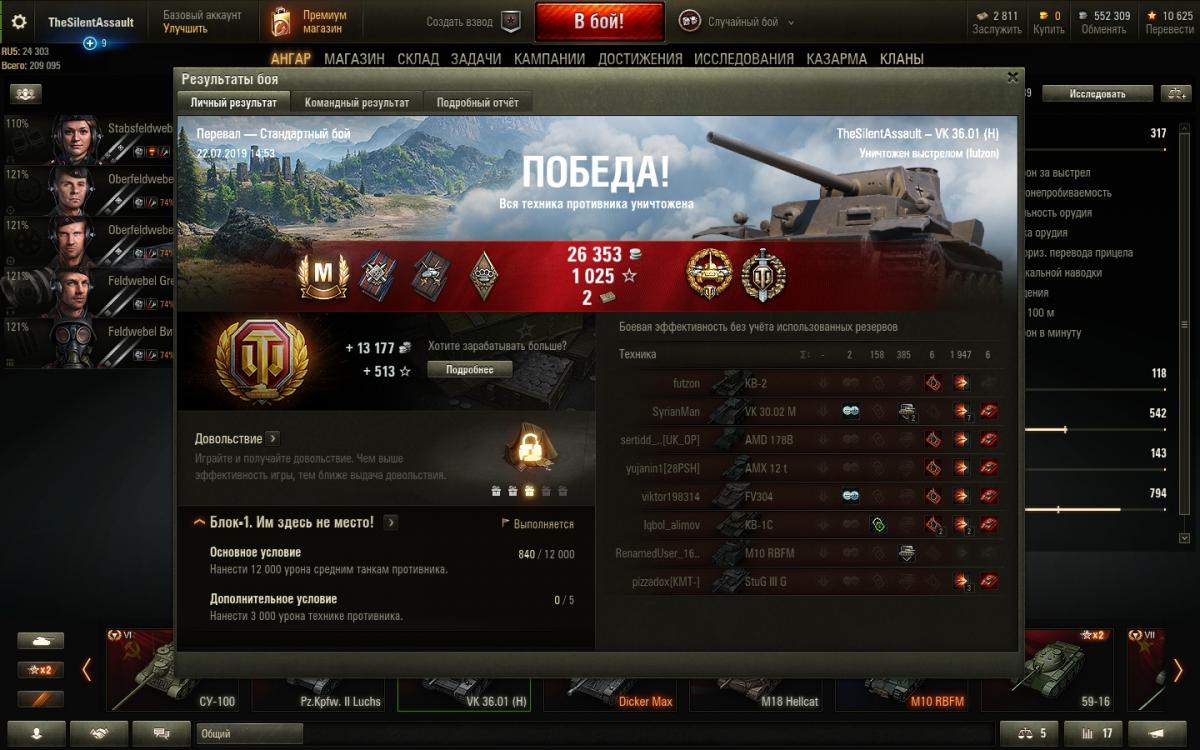
Task: Open the settings gear menu
Action: pyautogui.click(x=19, y=21)
